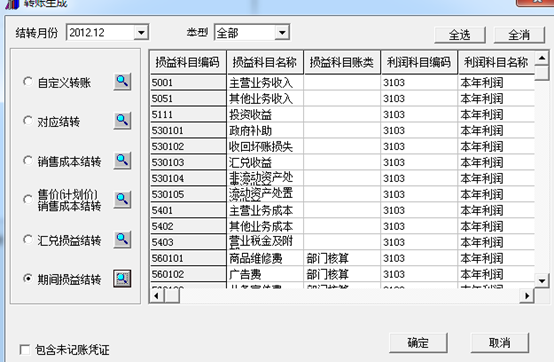This screenshot has height=363, width=555.
Task: Select 售价(计划价)销售成本结转 radio option
Action: 28,200
